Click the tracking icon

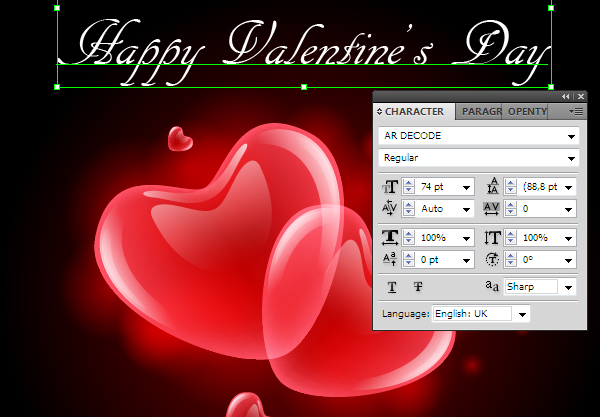pyautogui.click(x=492, y=209)
